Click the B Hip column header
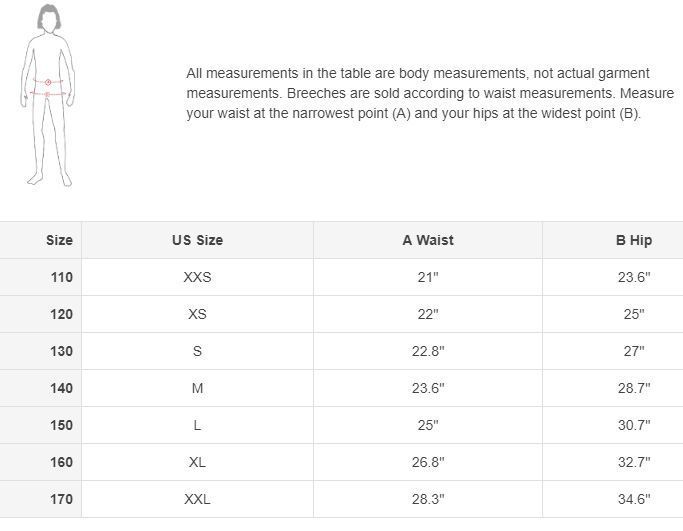 pyautogui.click(x=633, y=240)
